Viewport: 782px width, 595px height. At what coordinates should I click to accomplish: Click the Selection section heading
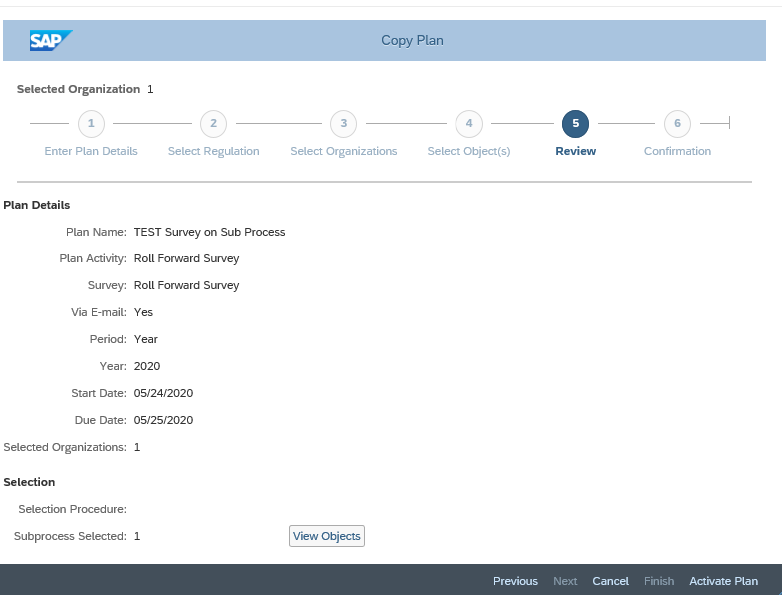pos(29,482)
